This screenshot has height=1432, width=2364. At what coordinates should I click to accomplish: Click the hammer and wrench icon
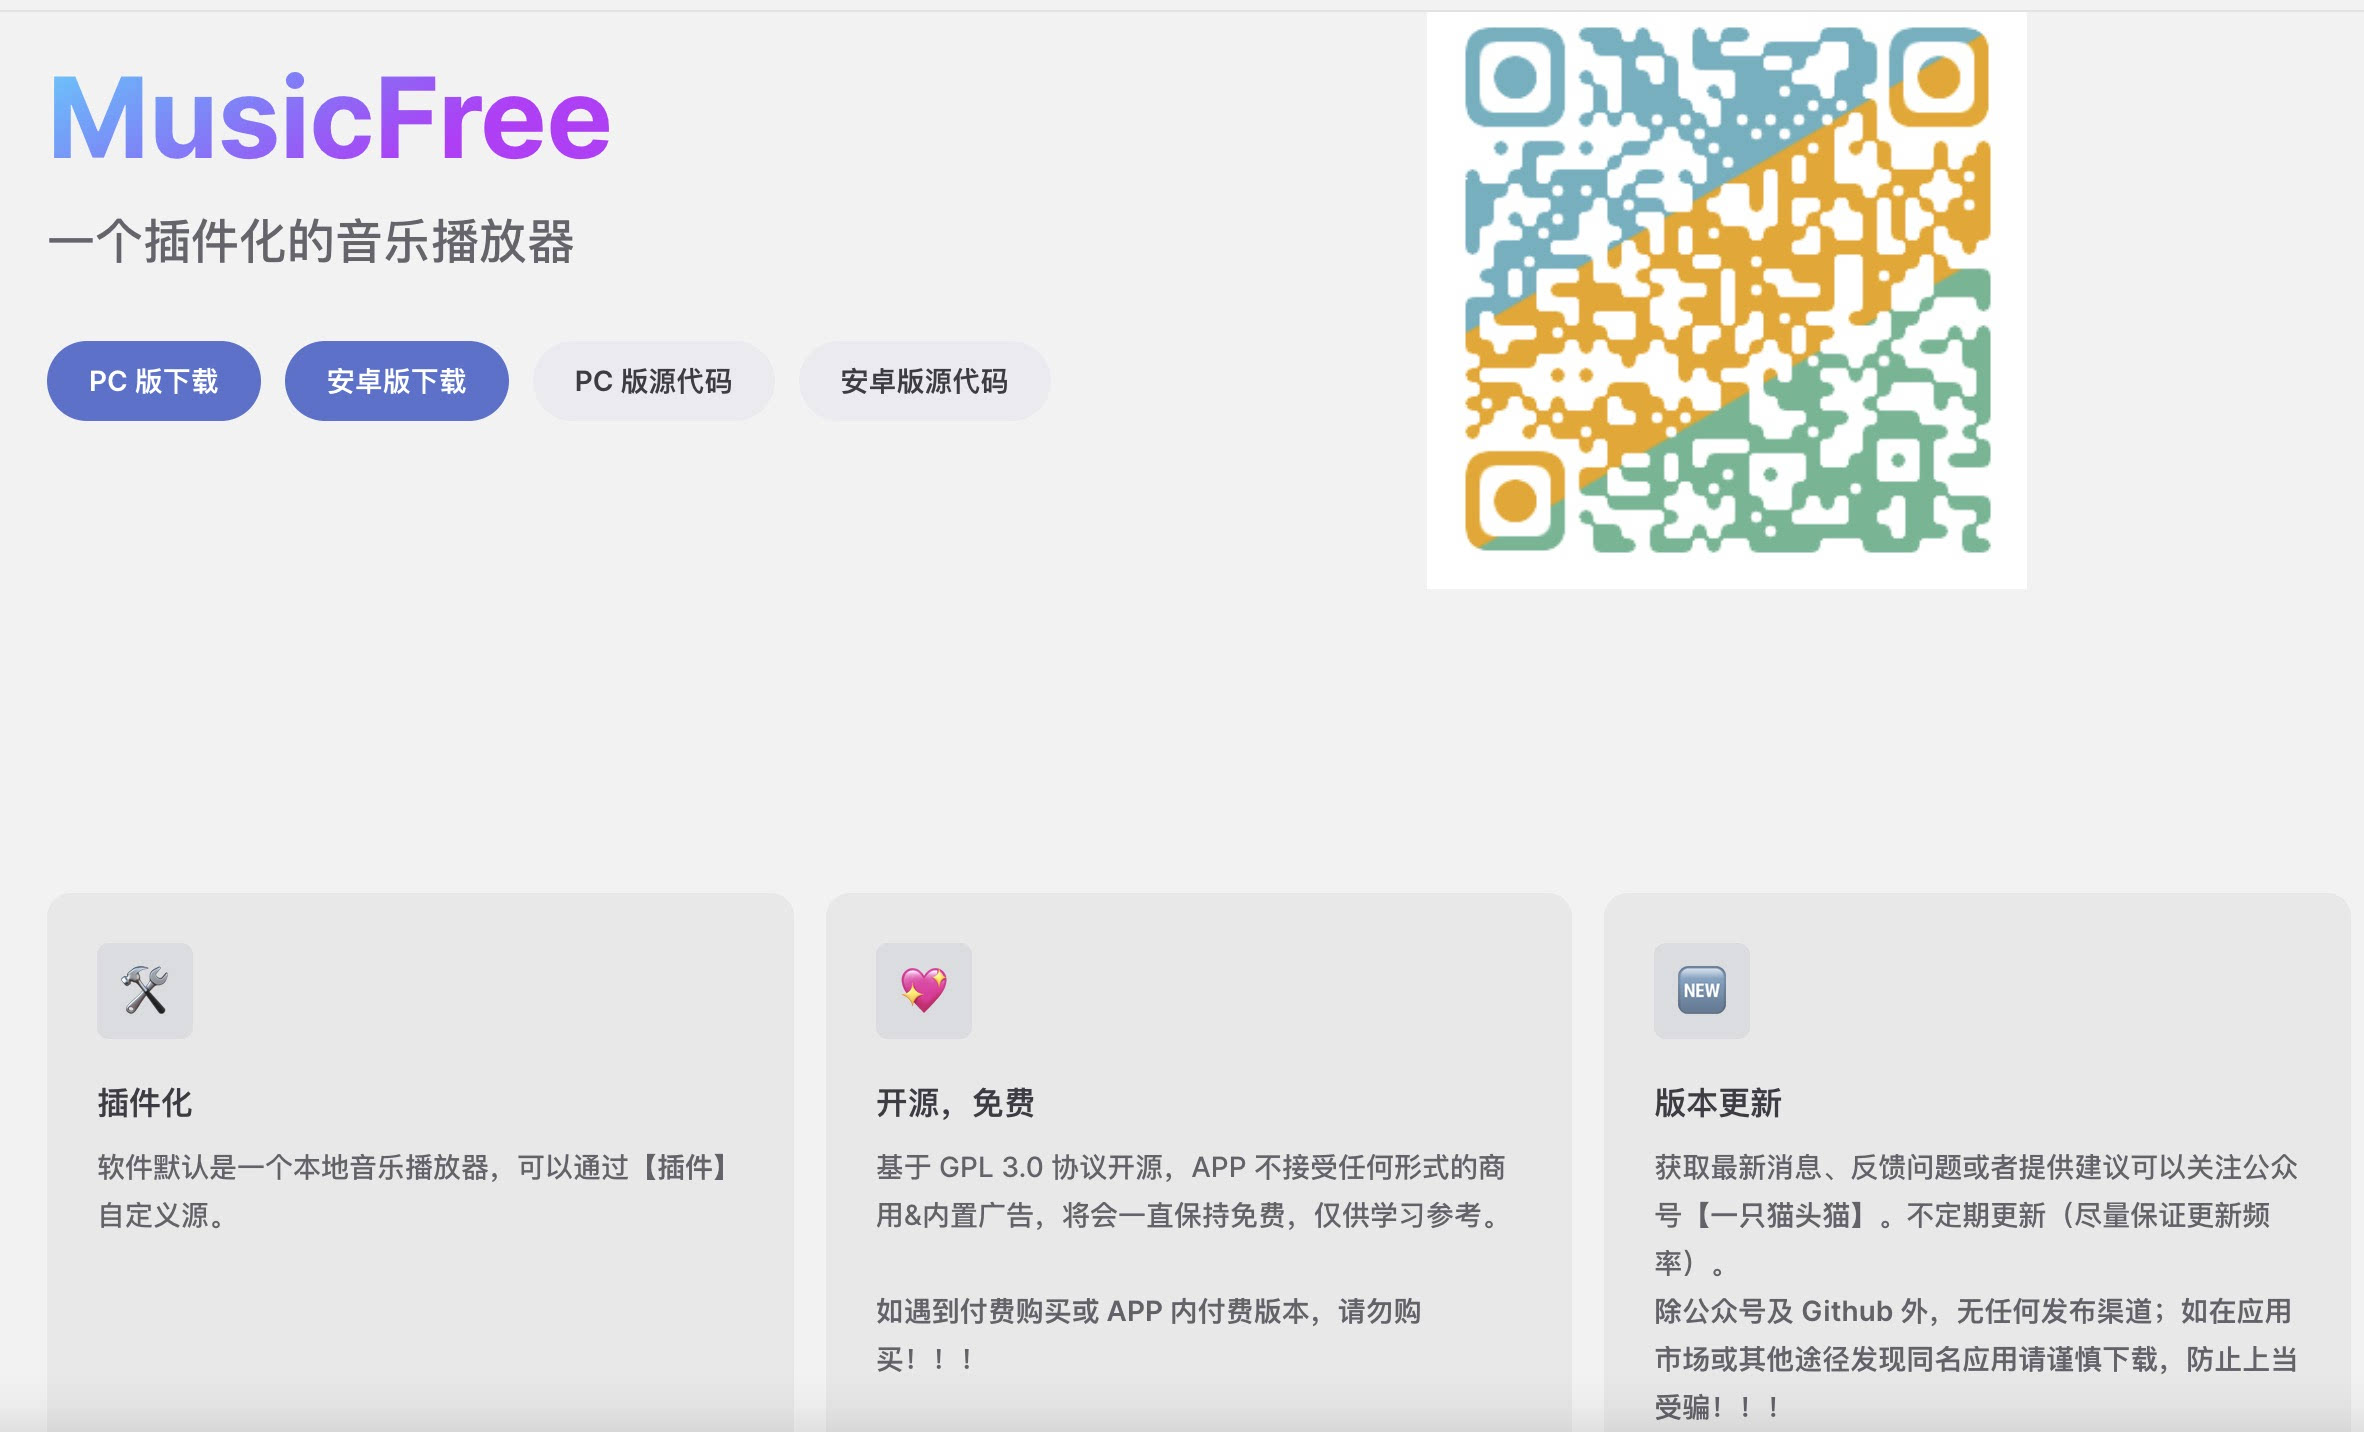point(145,990)
